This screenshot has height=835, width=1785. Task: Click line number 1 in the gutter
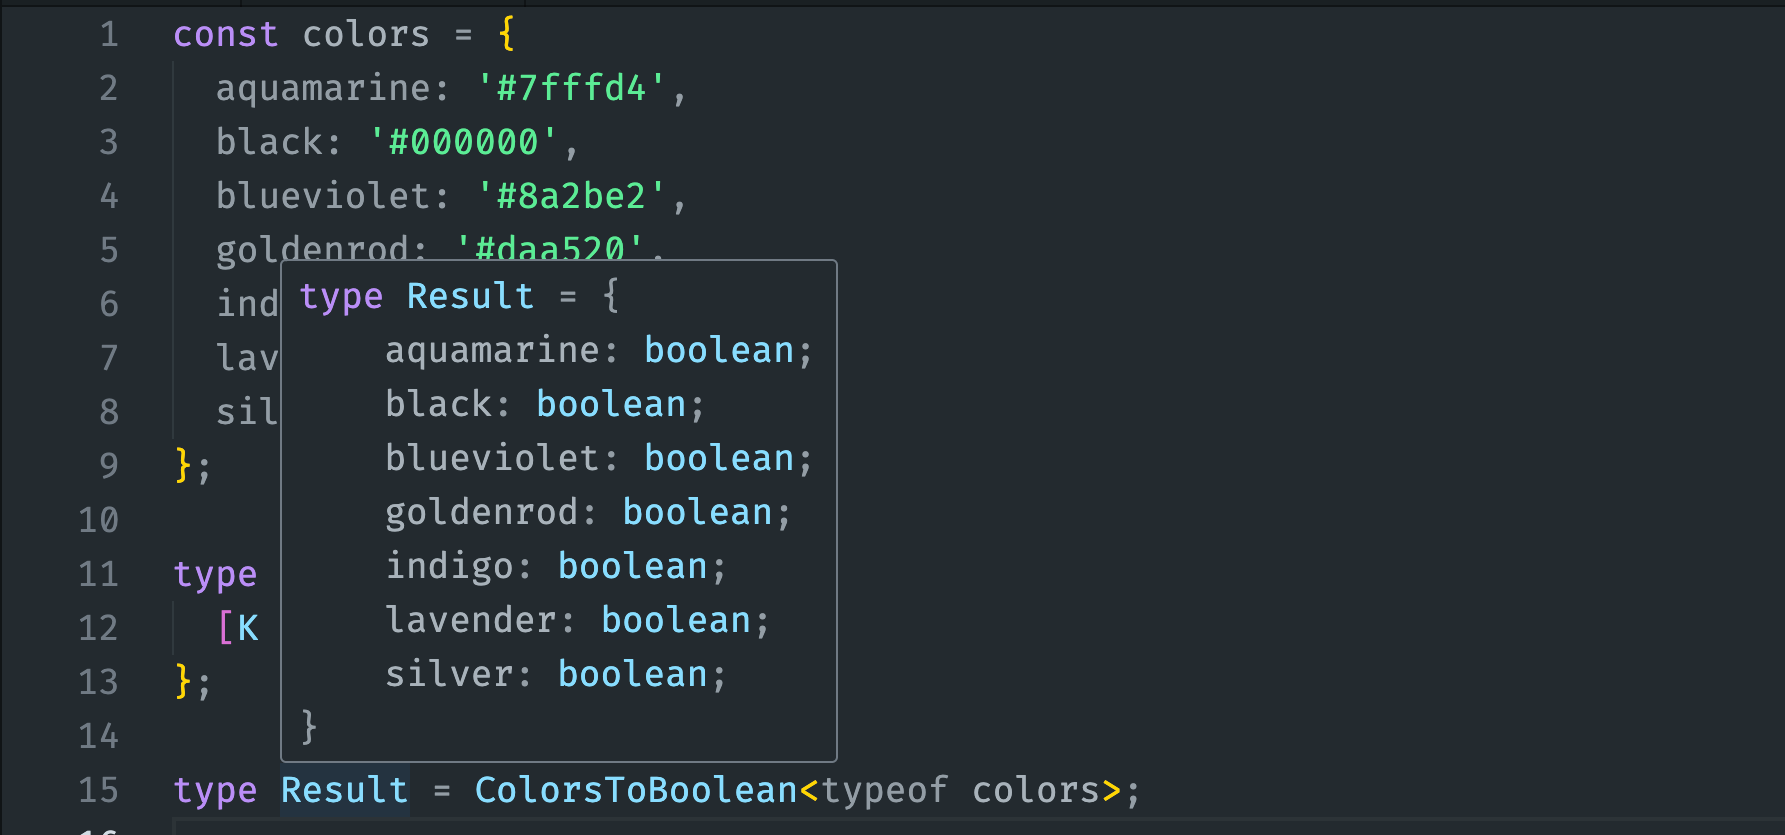tap(109, 35)
